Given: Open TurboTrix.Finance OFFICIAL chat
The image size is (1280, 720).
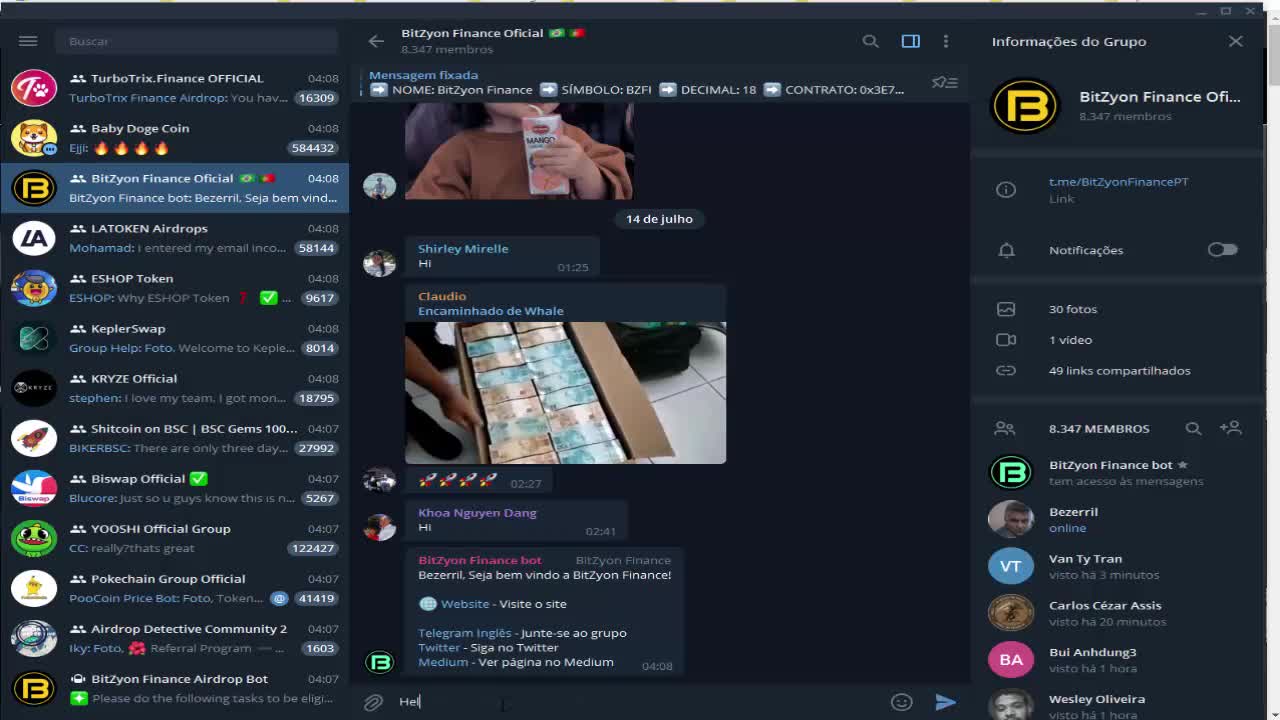Looking at the screenshot, I should pos(175,88).
